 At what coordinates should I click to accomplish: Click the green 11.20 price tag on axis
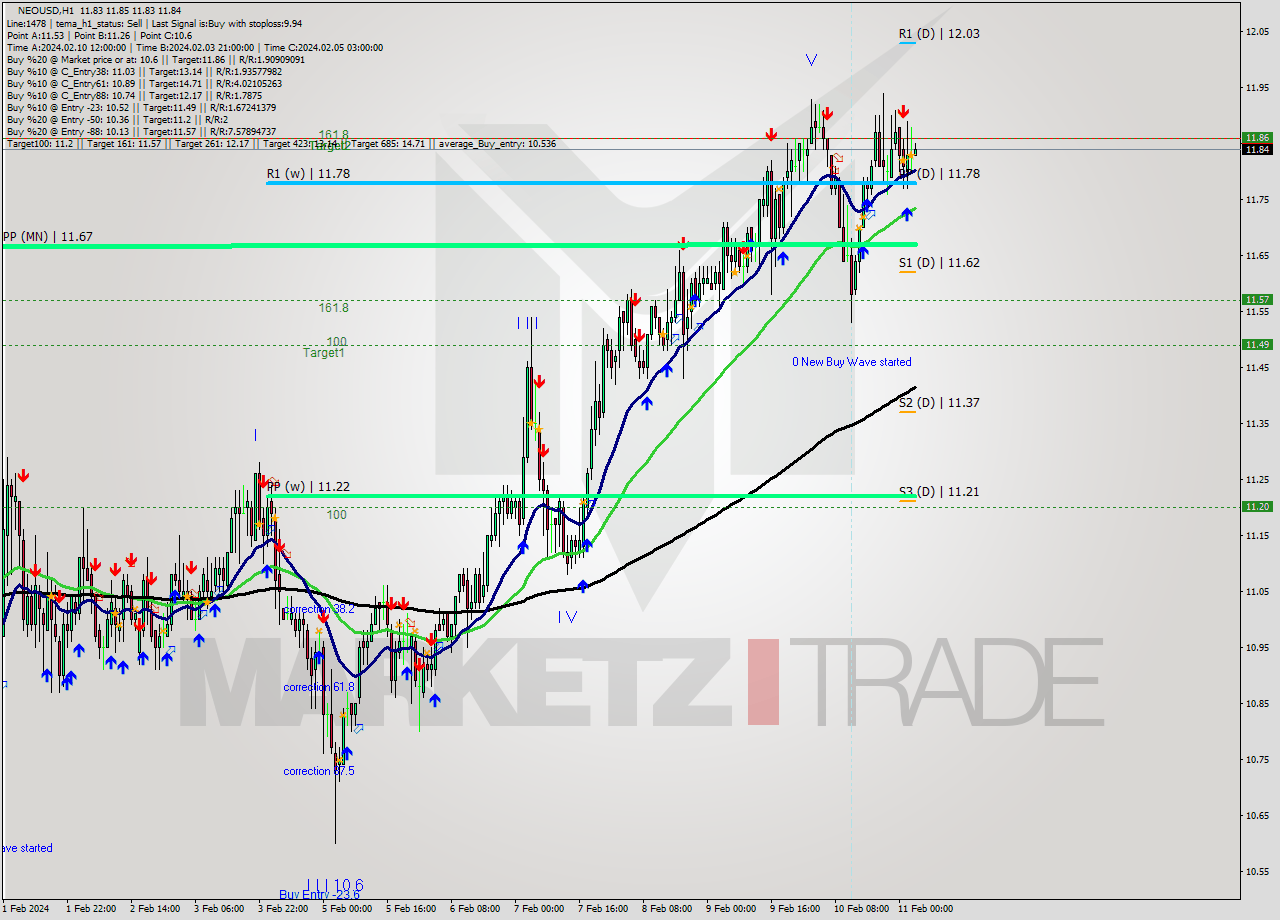tap(1257, 506)
